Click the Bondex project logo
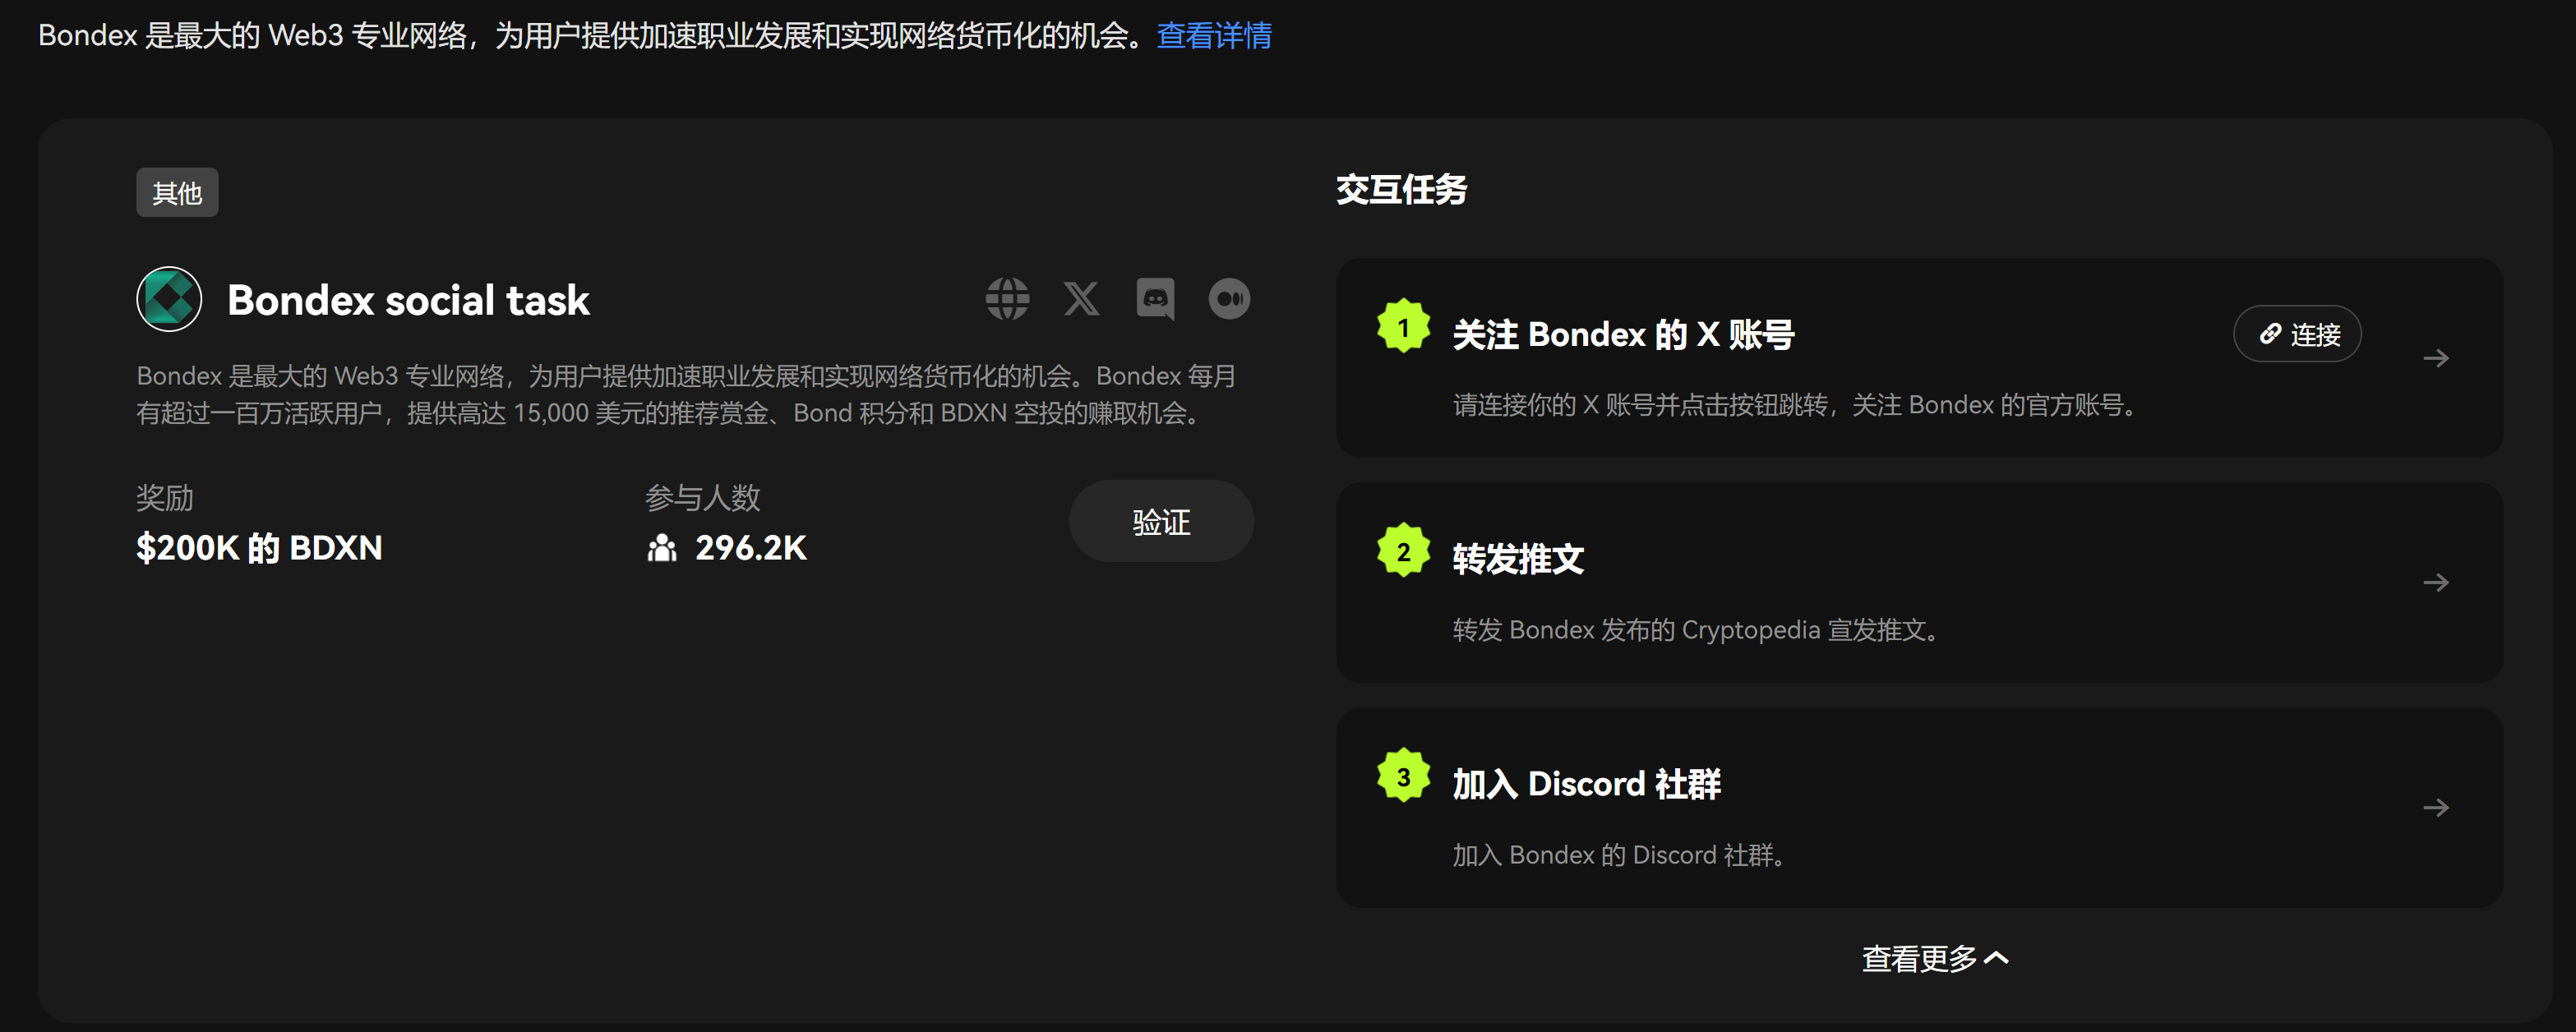Image resolution: width=2576 pixels, height=1032 pixels. (169, 299)
